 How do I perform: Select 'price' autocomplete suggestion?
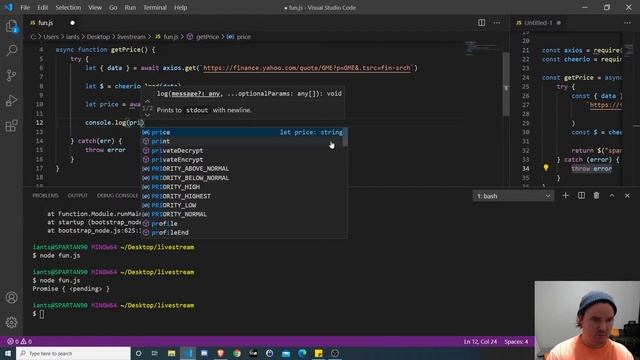click(244, 132)
